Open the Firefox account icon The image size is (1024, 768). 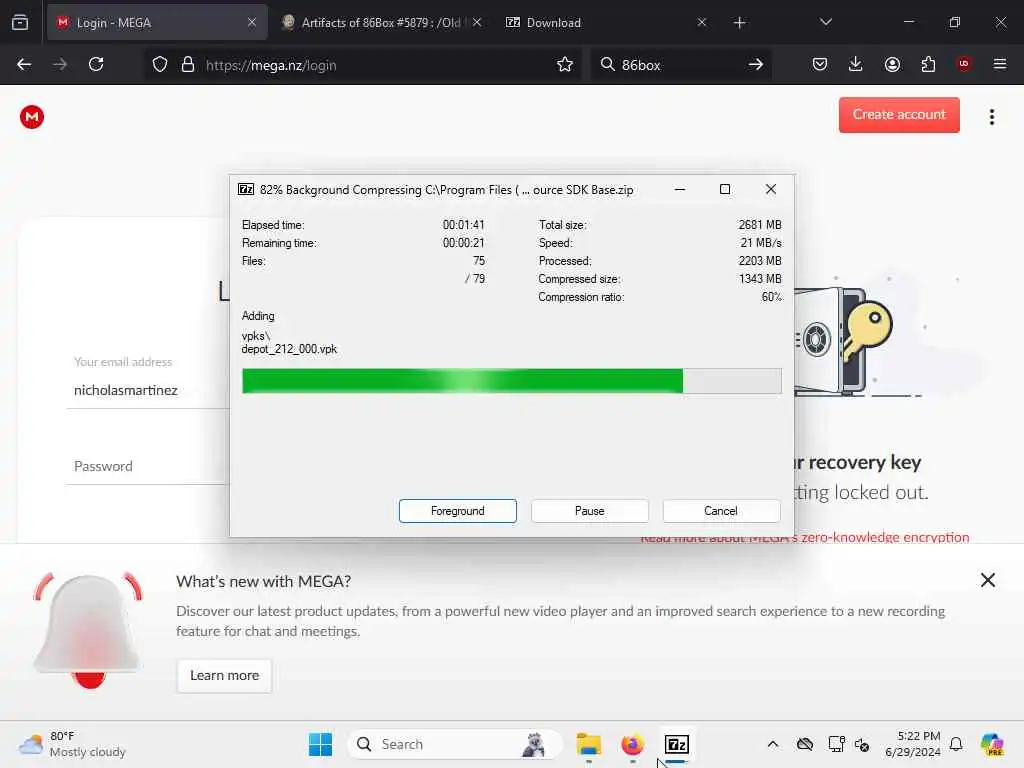(x=892, y=65)
